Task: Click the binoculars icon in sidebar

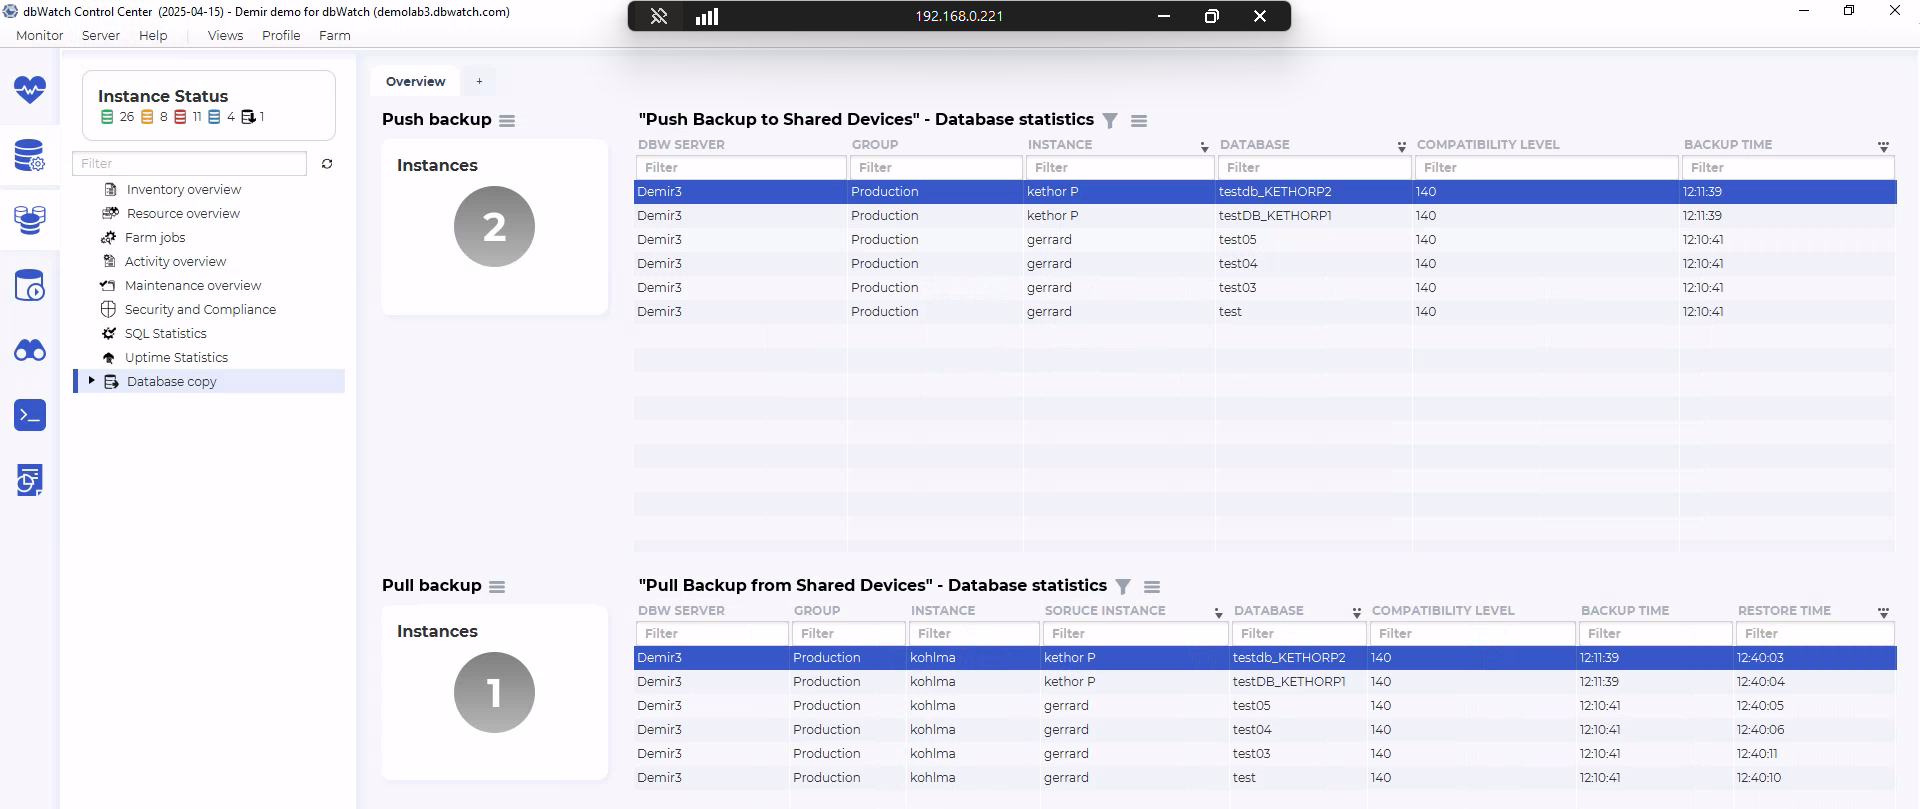Action: pyautogui.click(x=30, y=350)
